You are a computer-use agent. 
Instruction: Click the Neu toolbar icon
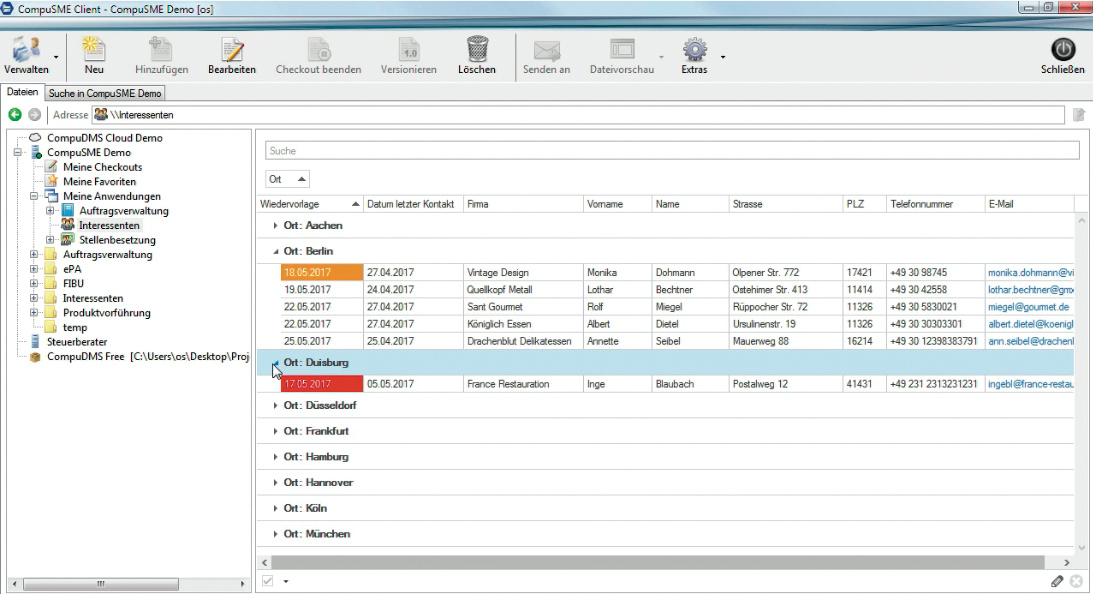tap(94, 50)
